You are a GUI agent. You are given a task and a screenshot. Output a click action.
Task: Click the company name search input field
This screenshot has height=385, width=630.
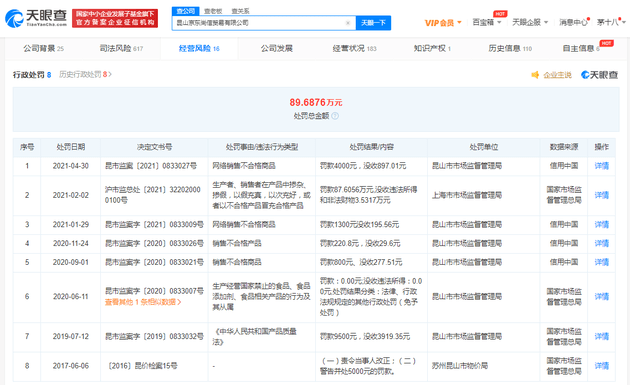pyautogui.click(x=259, y=23)
